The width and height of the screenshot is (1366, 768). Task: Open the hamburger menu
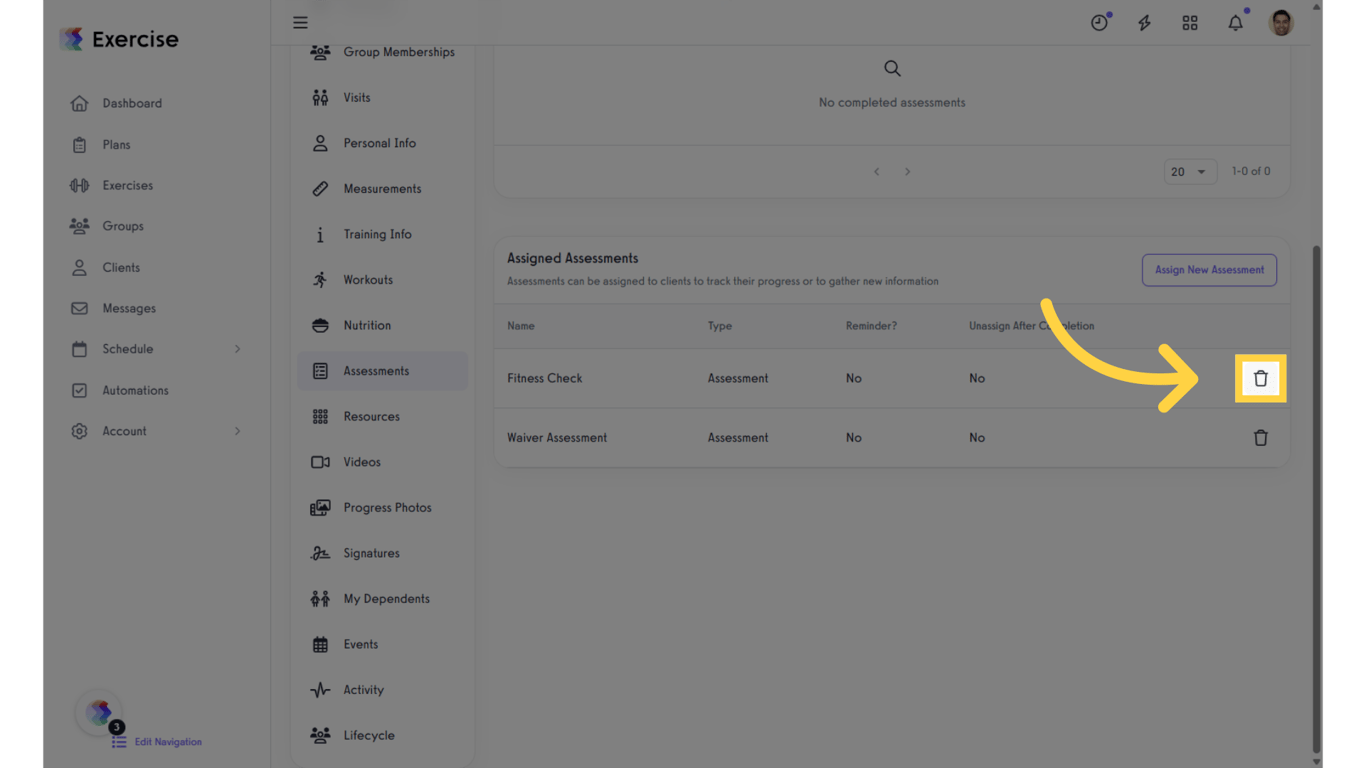point(300,22)
